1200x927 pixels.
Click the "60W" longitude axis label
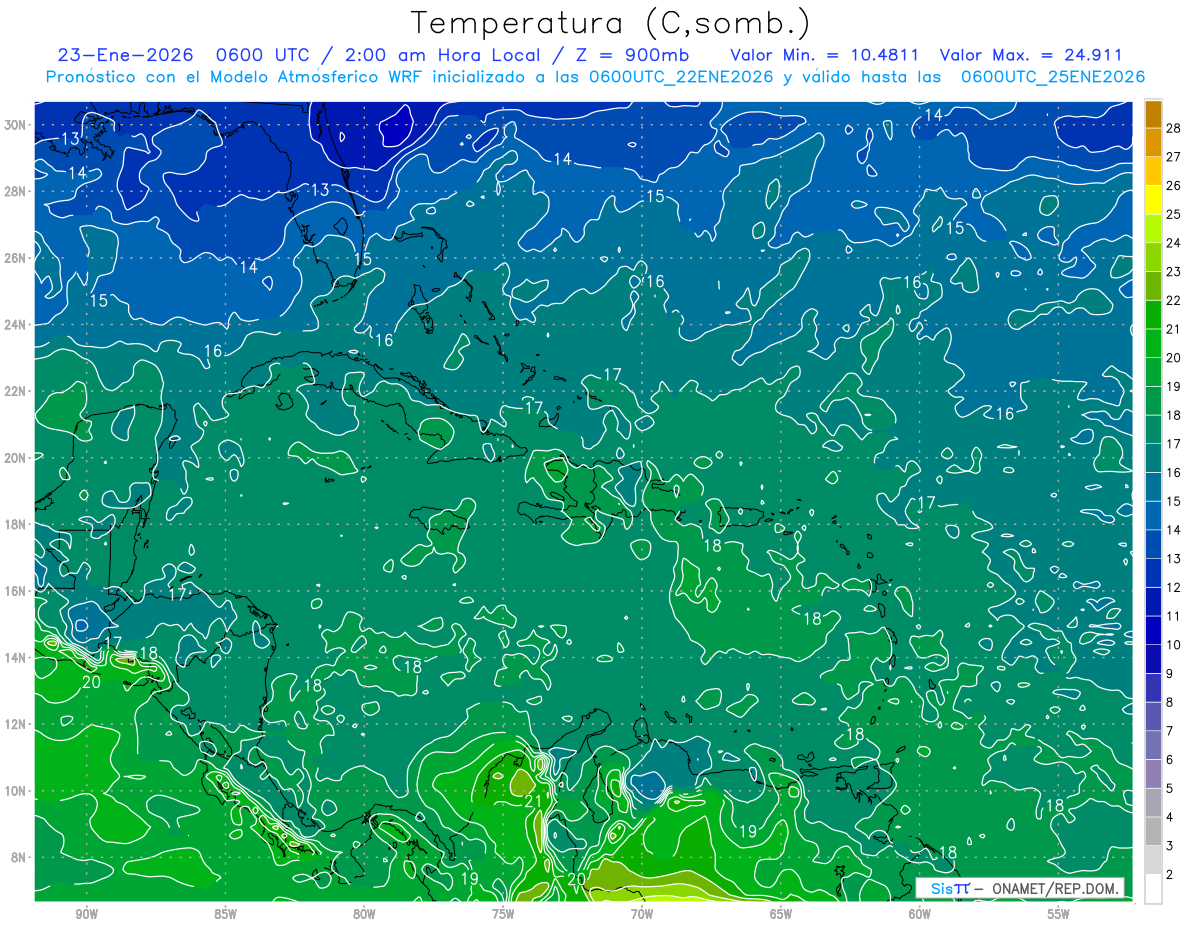[x=920, y=914]
